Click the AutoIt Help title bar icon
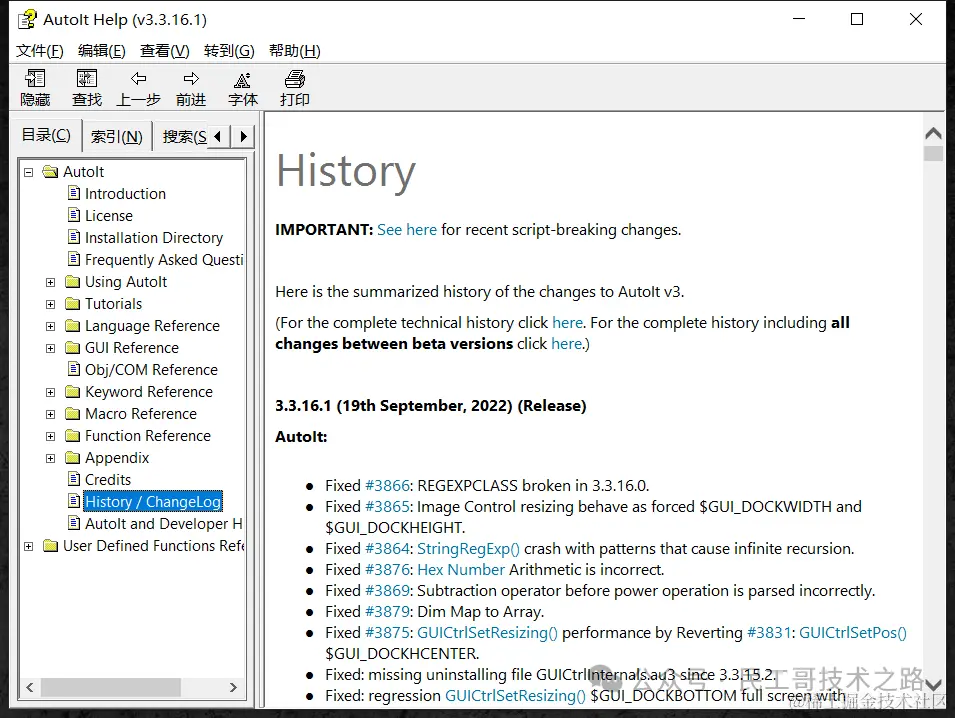This screenshot has width=955, height=718. tap(27, 20)
